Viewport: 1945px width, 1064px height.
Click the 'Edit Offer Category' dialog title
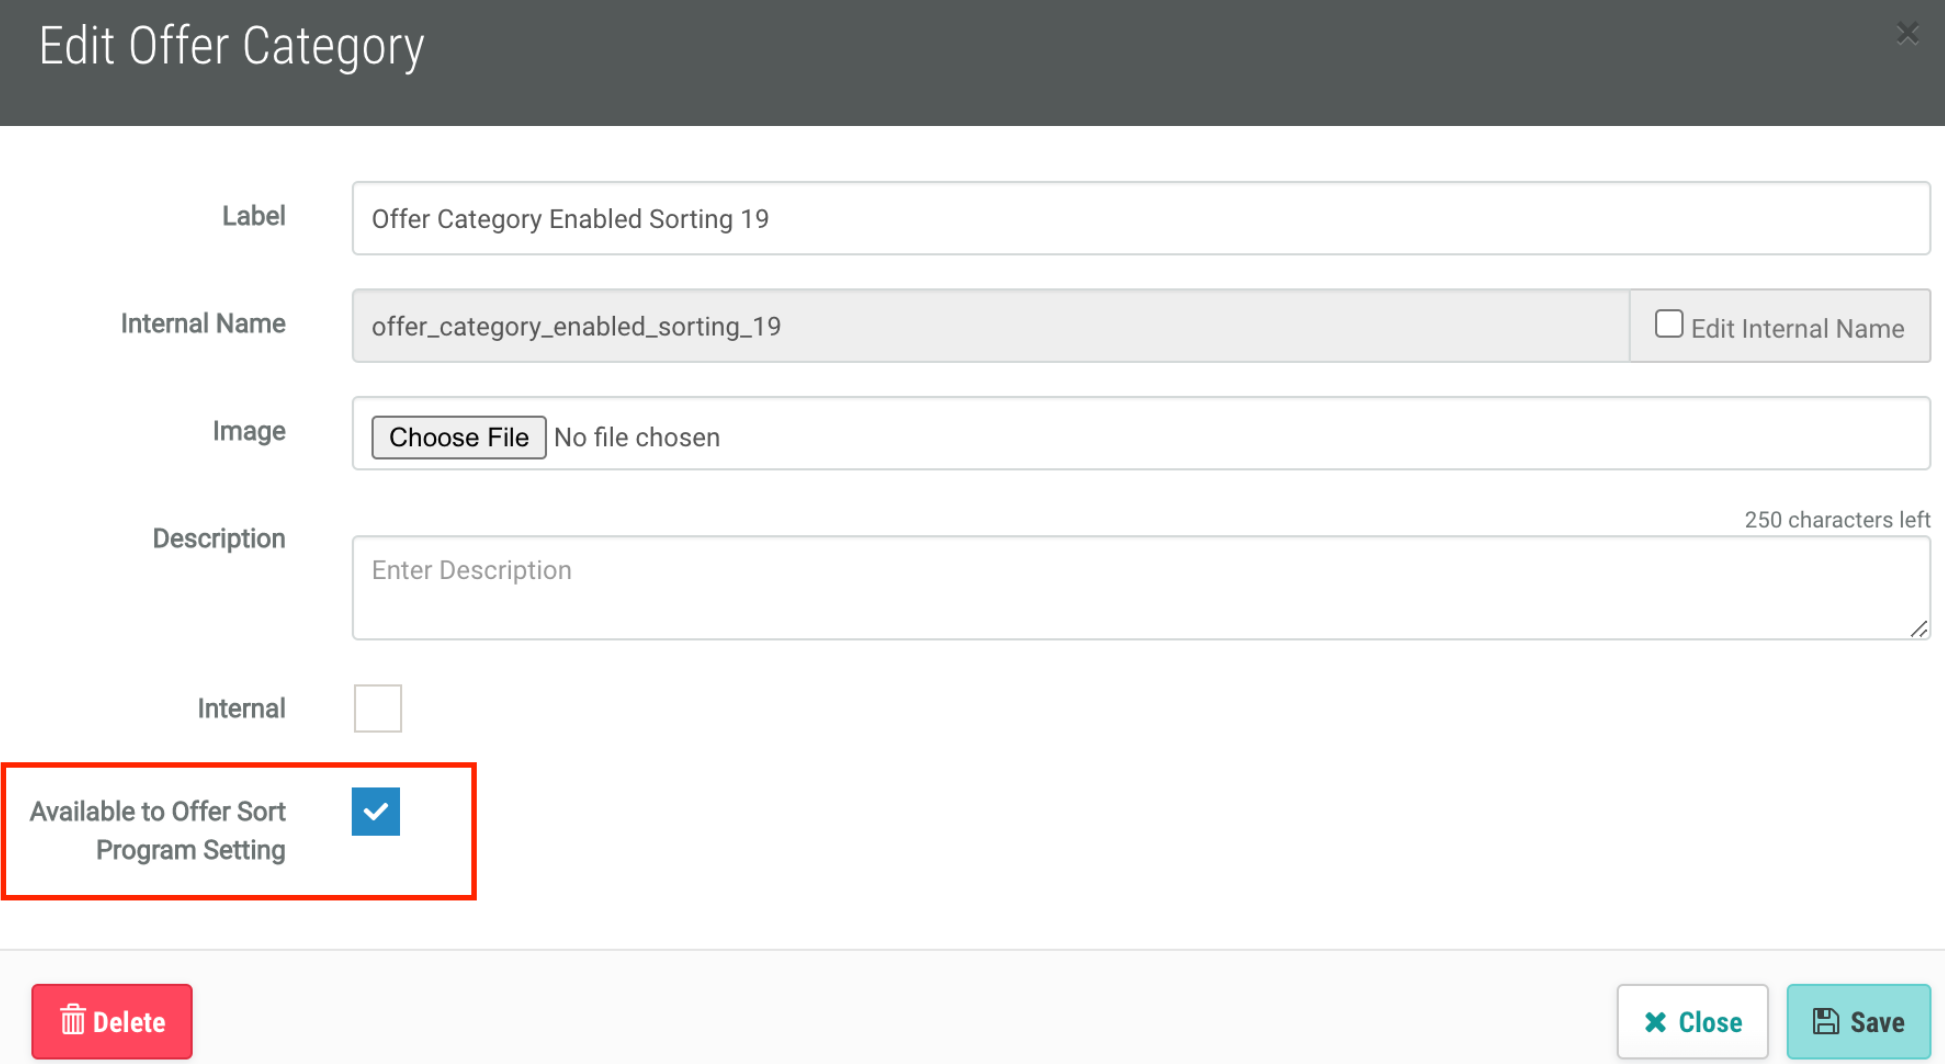tap(232, 47)
